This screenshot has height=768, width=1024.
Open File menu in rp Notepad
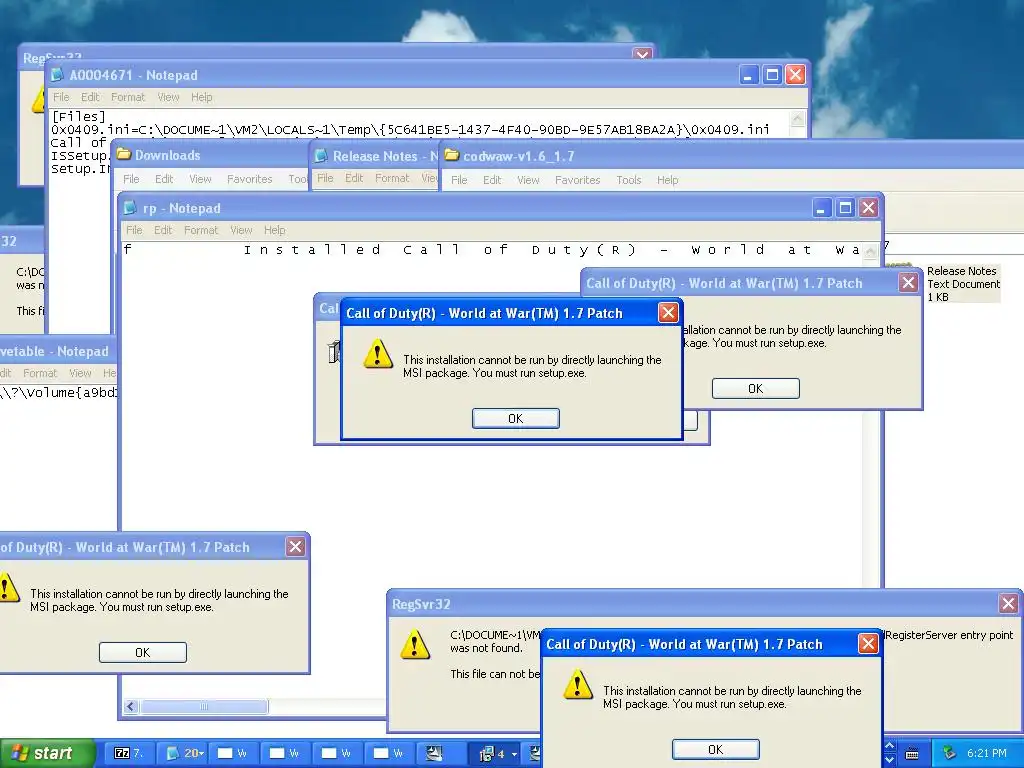coord(135,231)
